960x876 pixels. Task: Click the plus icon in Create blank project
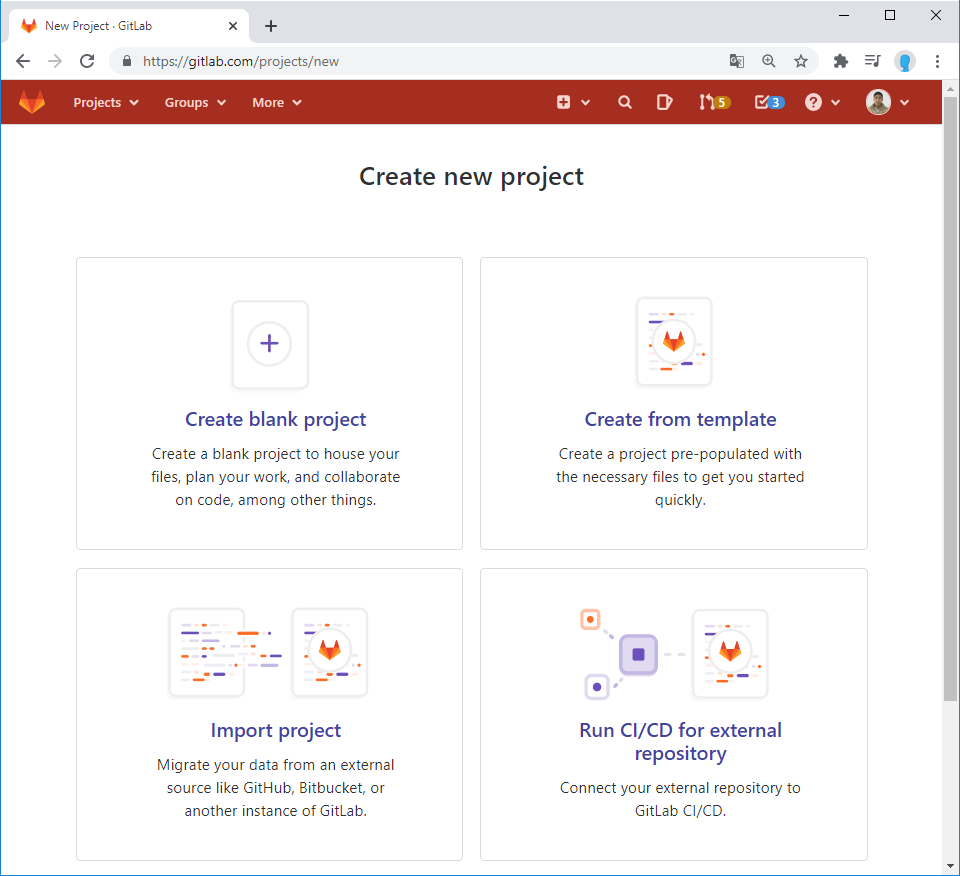click(269, 344)
